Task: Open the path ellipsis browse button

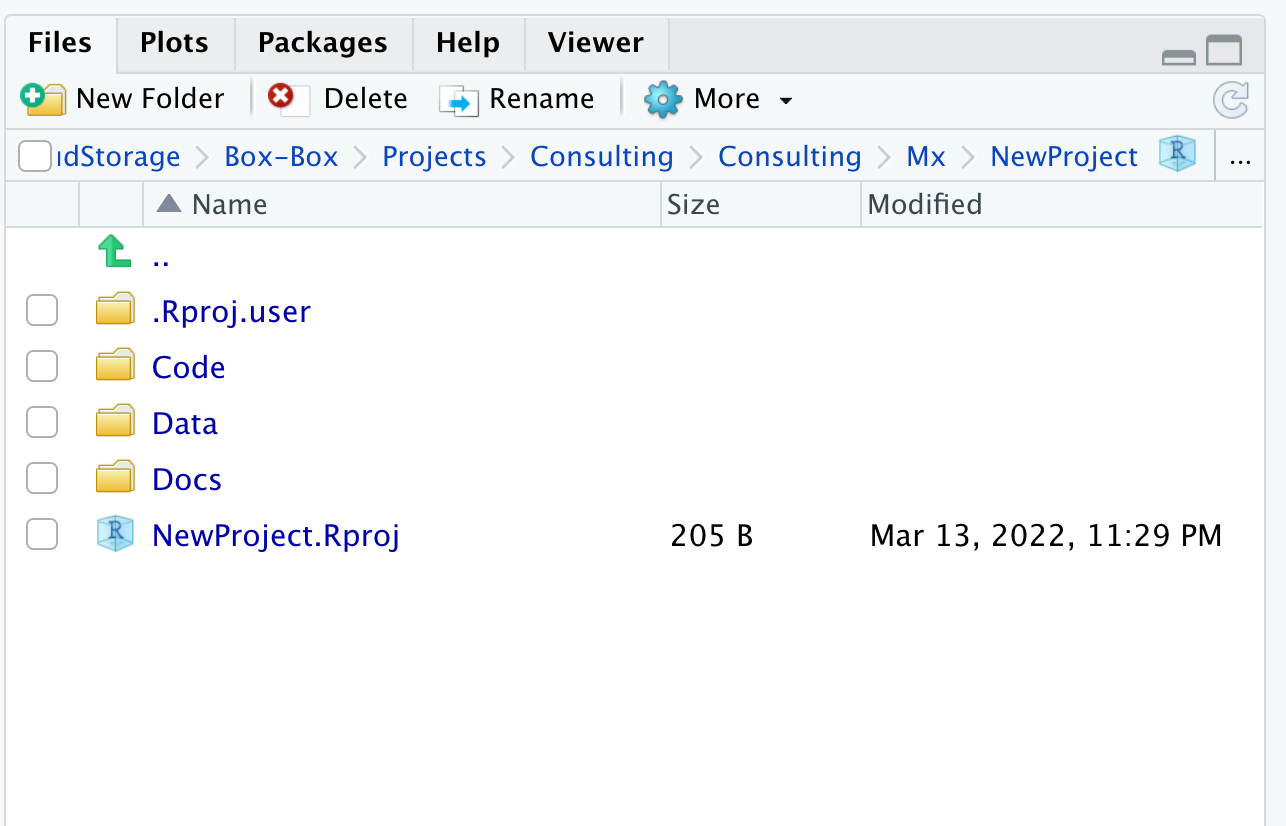Action: (1240, 158)
